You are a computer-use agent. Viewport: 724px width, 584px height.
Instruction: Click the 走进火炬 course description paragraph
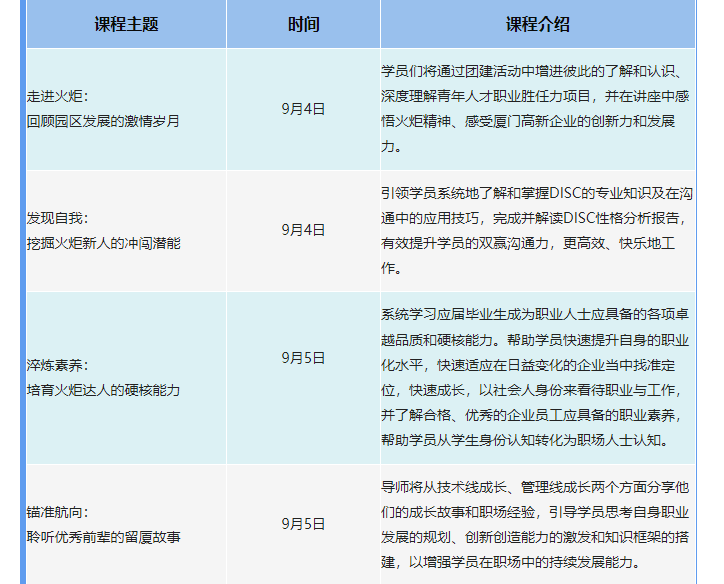536,109
